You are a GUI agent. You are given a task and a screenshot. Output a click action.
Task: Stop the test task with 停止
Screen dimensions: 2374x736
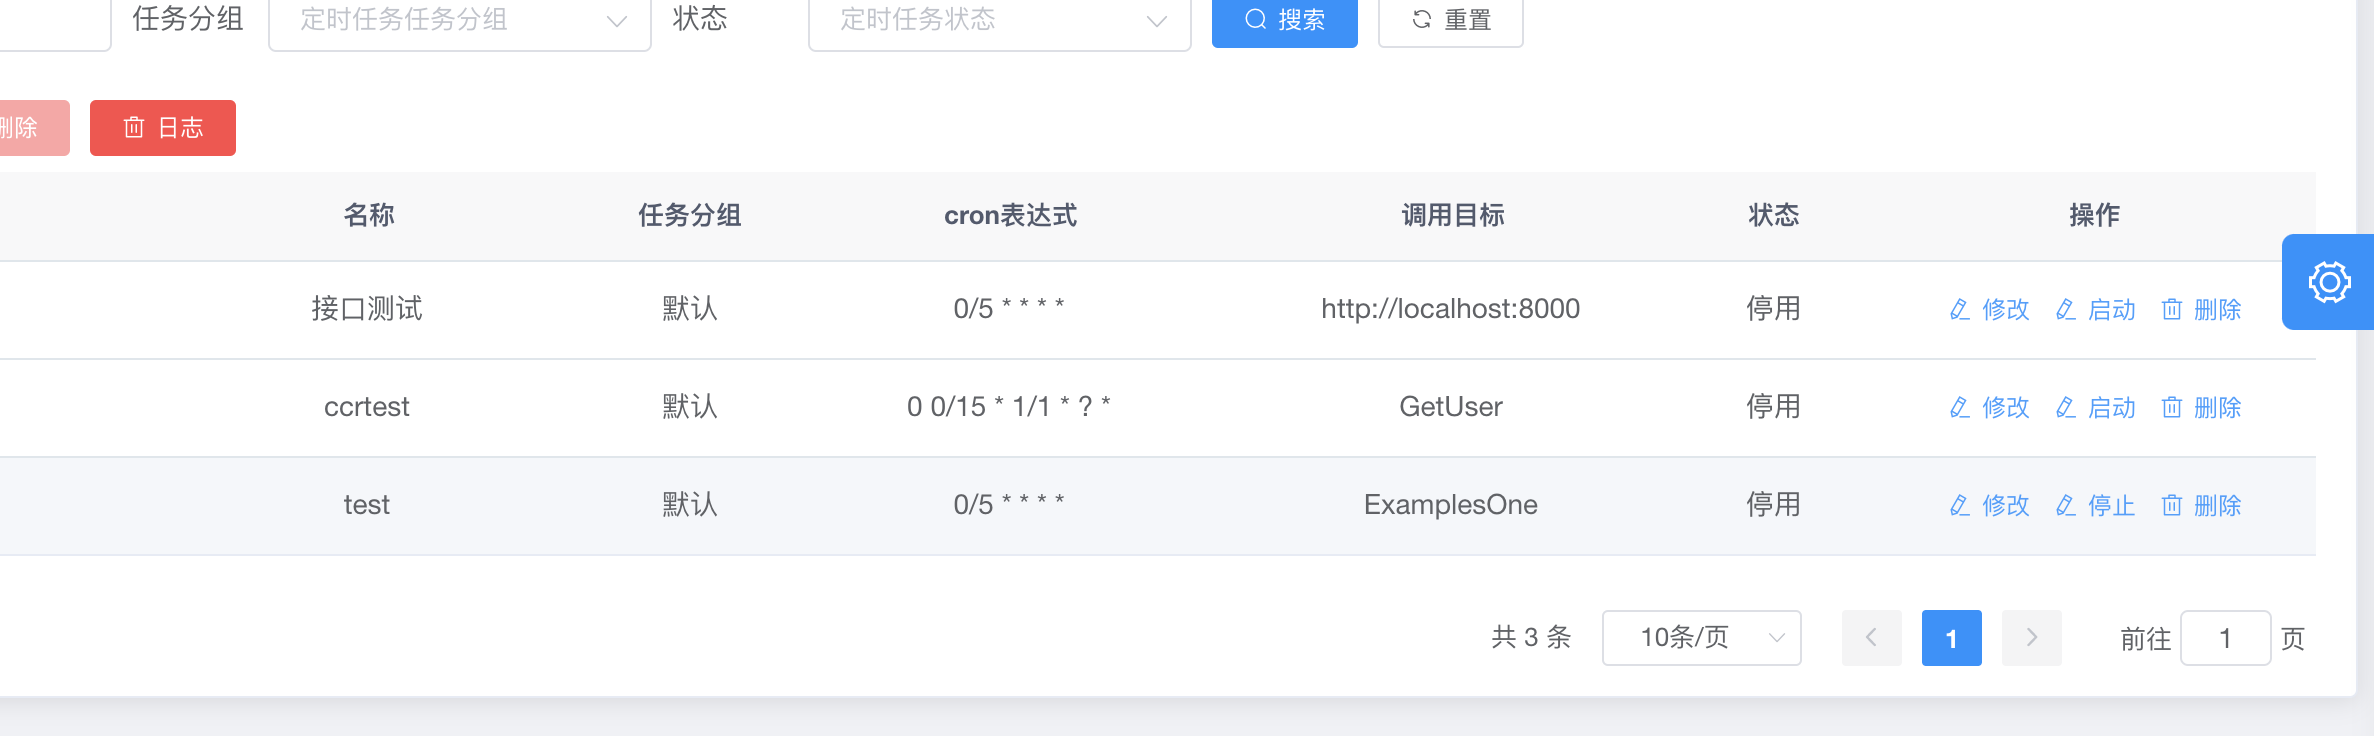click(2096, 506)
